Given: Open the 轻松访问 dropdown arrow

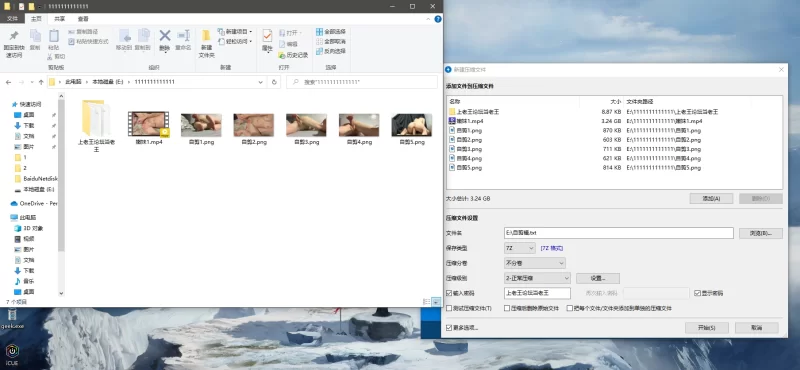Looking at the screenshot, I should (x=251, y=41).
